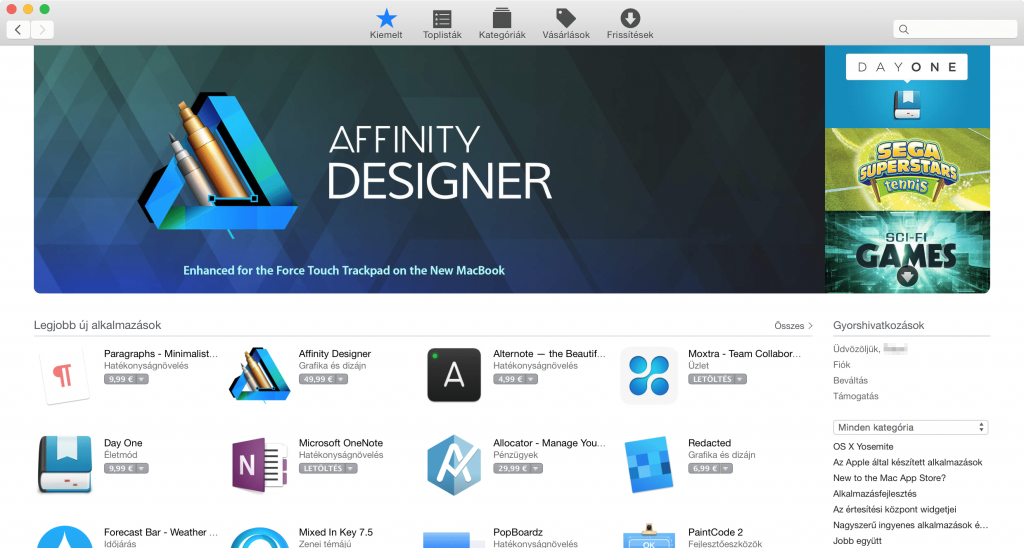
Task: Expand Moxtra's LETÖLTÉS button arrow
Action: click(x=740, y=380)
